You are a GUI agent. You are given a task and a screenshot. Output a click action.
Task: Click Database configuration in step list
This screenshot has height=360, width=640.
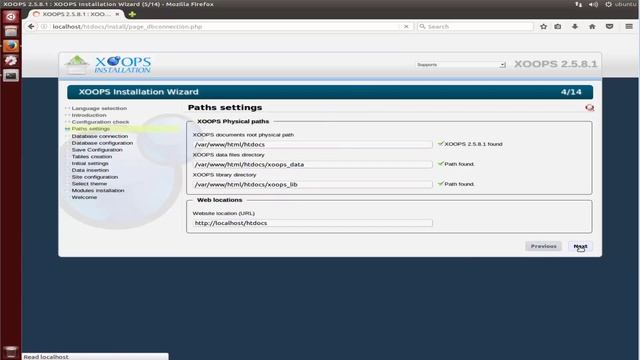coord(102,143)
